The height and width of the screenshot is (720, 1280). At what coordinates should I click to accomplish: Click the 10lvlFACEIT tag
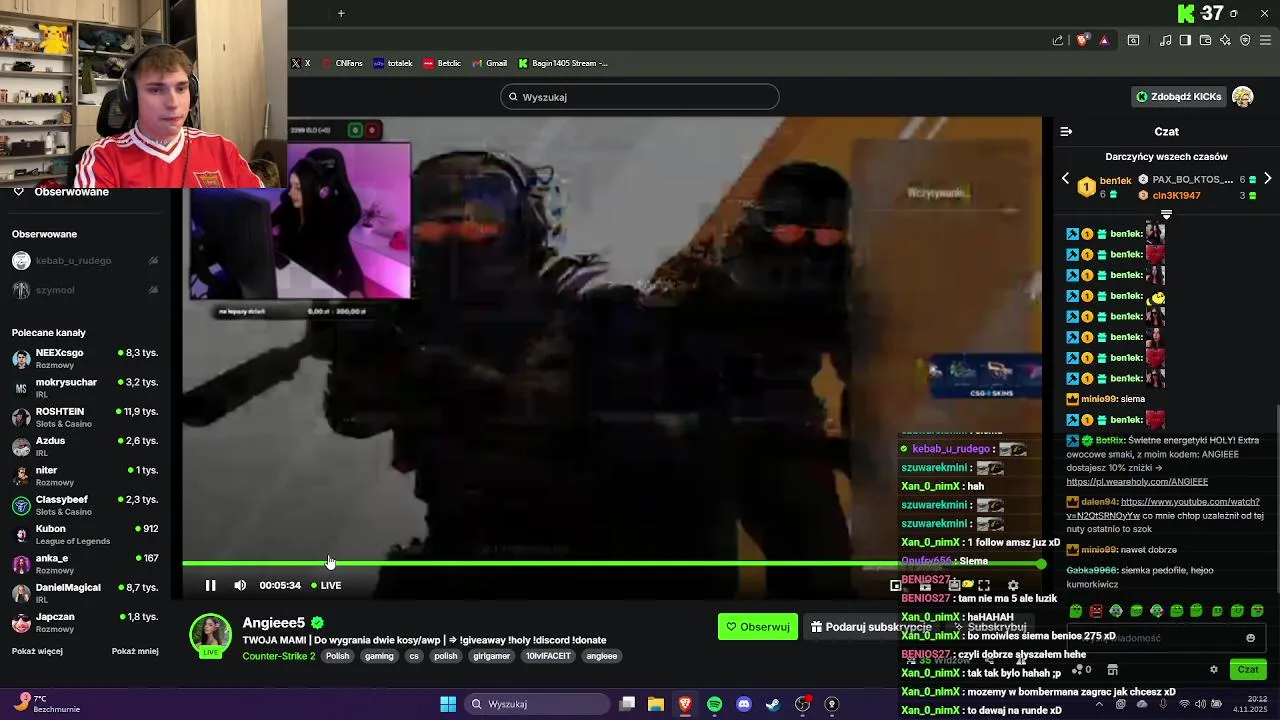pyautogui.click(x=548, y=656)
